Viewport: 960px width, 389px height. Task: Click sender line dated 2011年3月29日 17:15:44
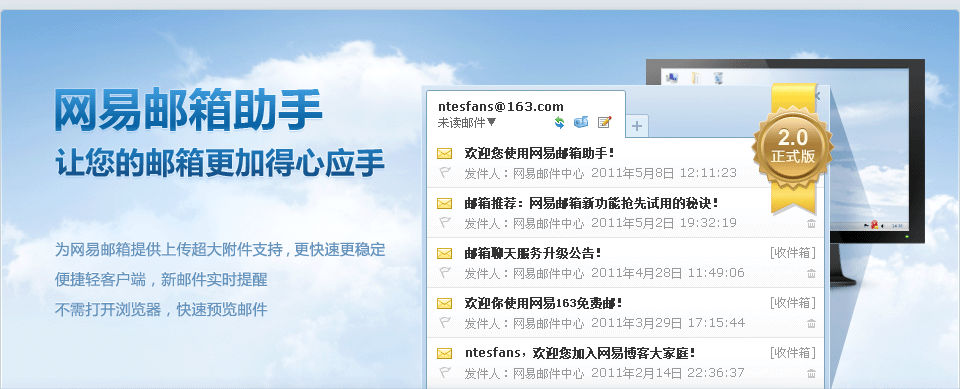[604, 323]
